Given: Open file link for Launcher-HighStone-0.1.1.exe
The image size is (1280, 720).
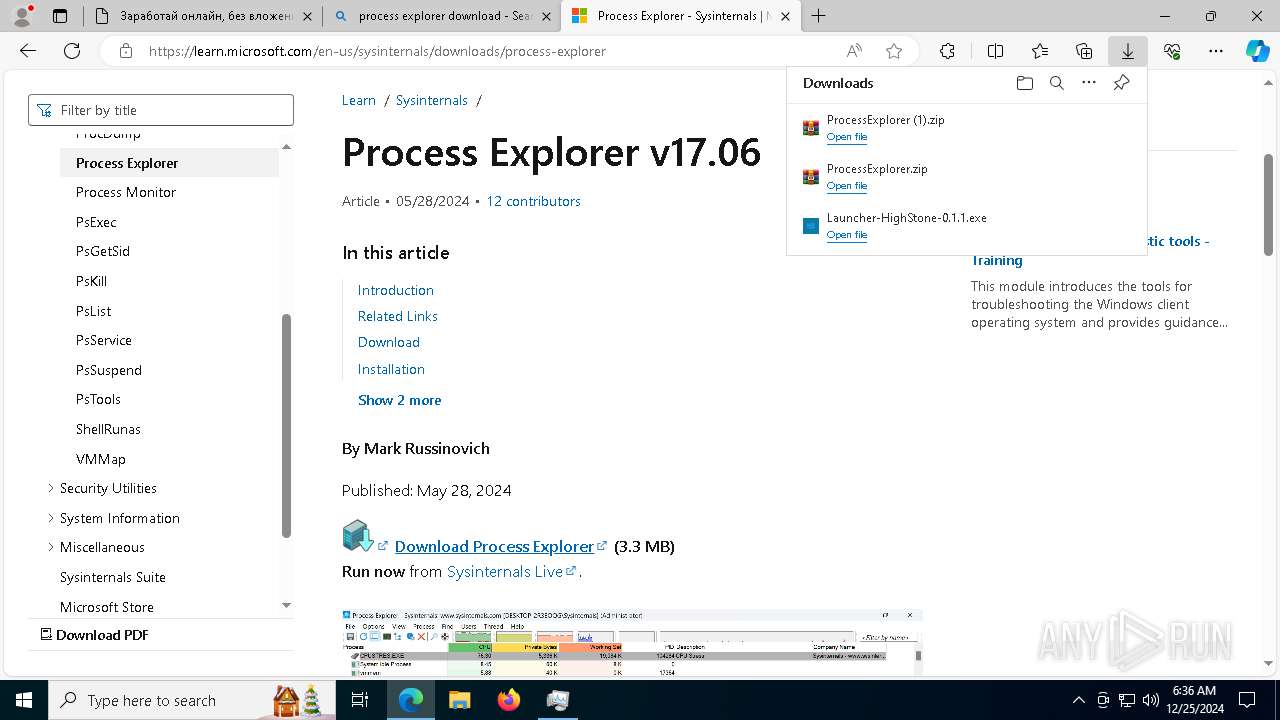Looking at the screenshot, I should 847,235.
